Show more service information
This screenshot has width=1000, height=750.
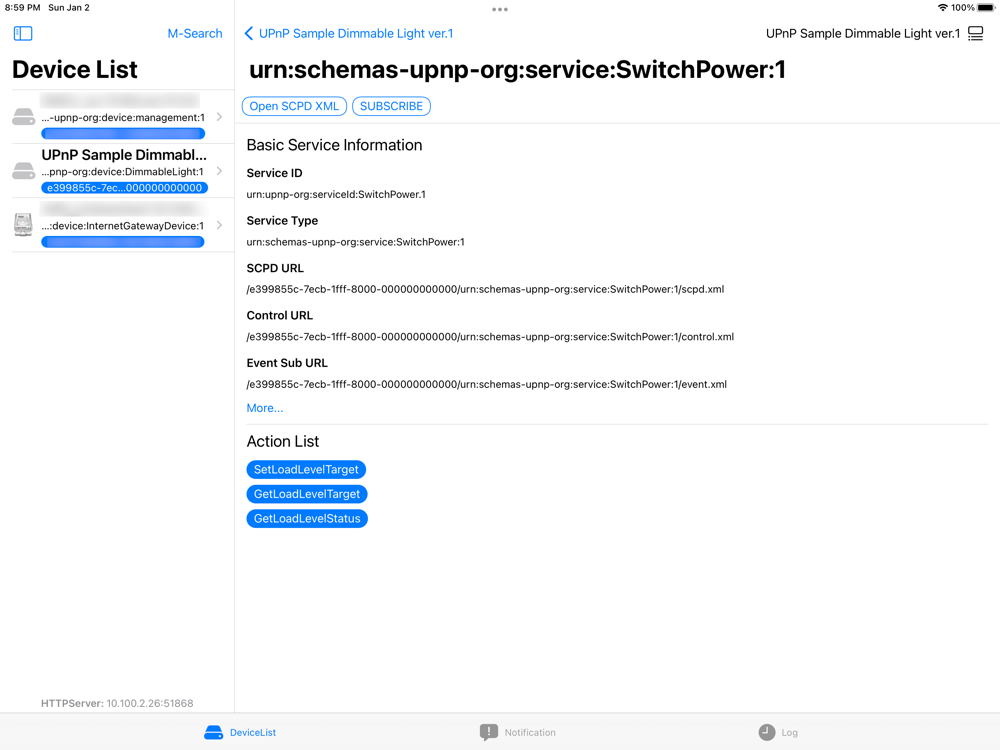pyautogui.click(x=265, y=408)
